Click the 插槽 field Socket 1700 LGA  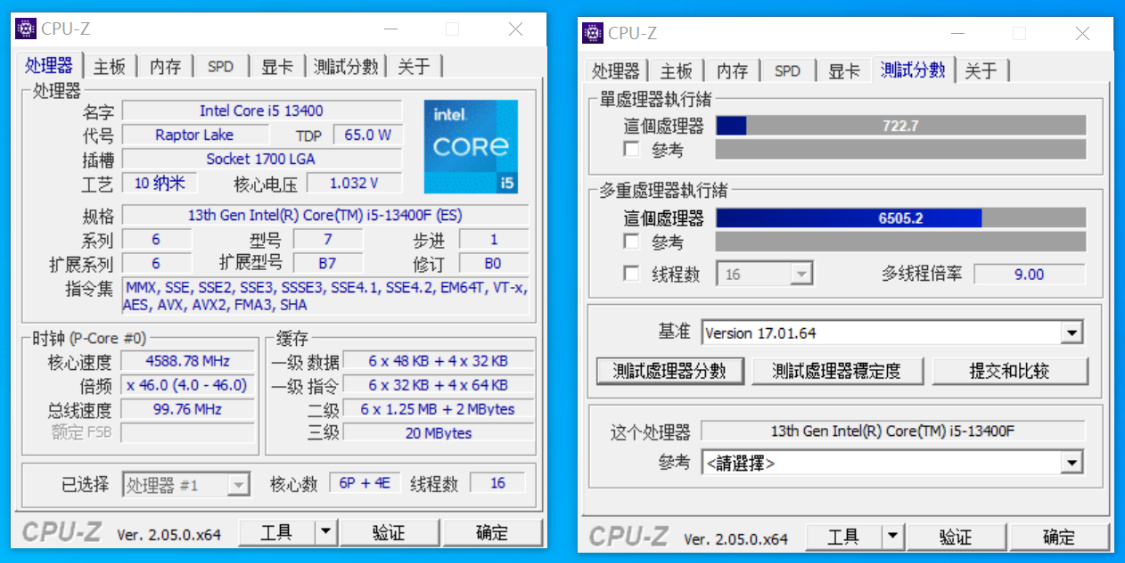[261, 159]
